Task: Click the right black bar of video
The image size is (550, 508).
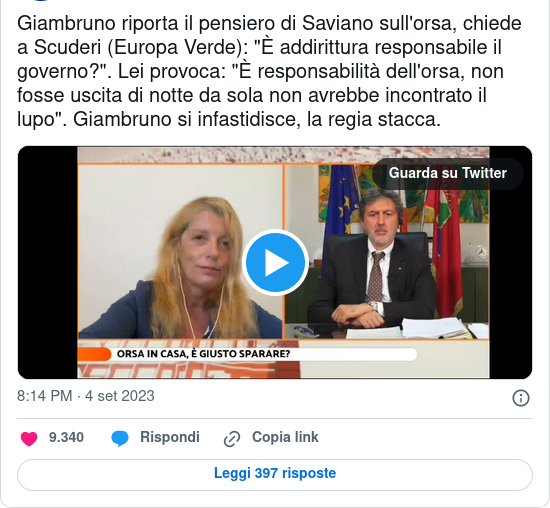Action: 511,262
